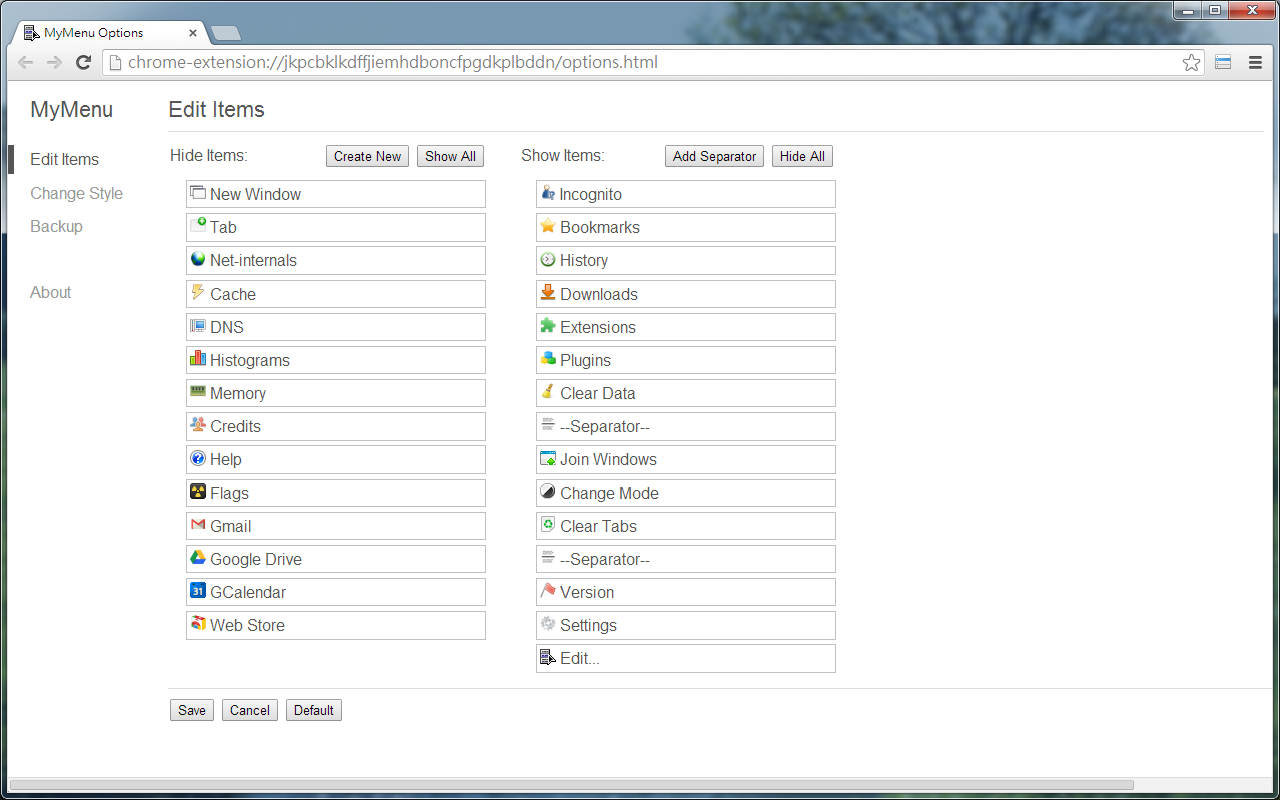Restore settings with the Default button
The height and width of the screenshot is (800, 1280).
[314, 710]
